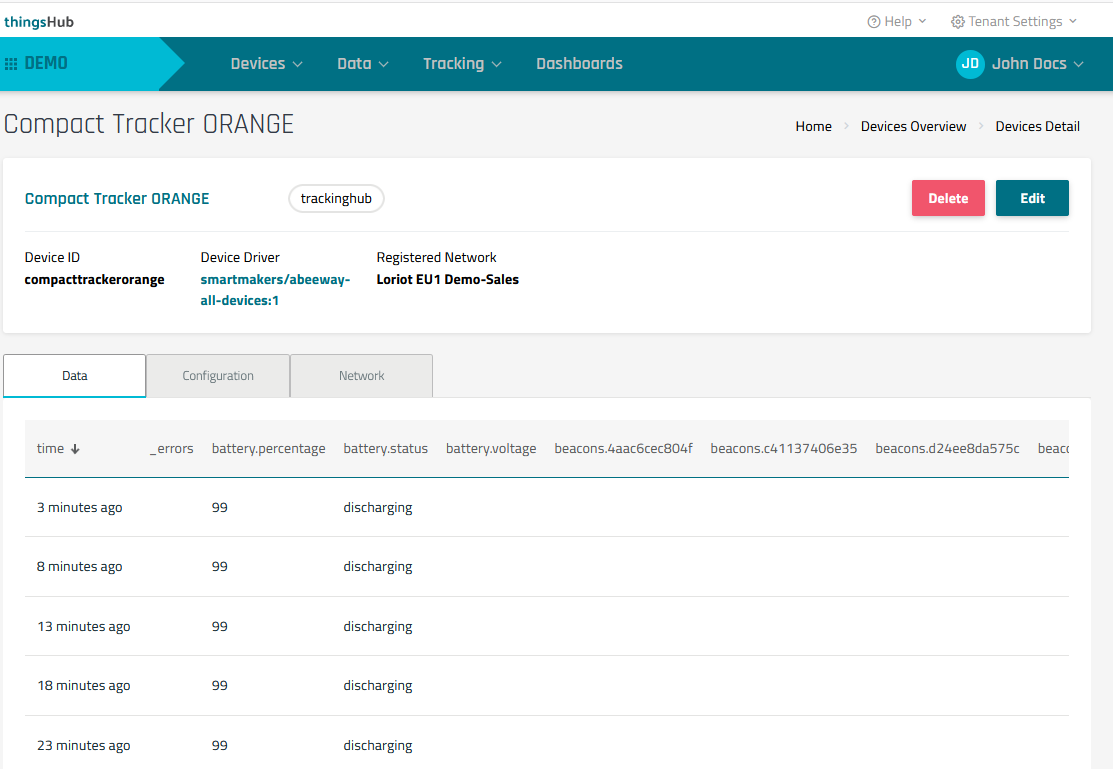Click the JD user avatar icon

(970, 64)
